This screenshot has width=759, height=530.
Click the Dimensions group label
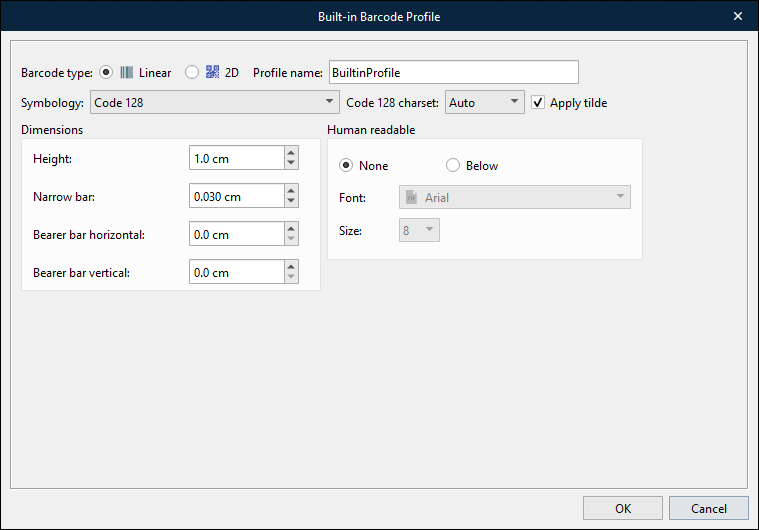click(52, 130)
